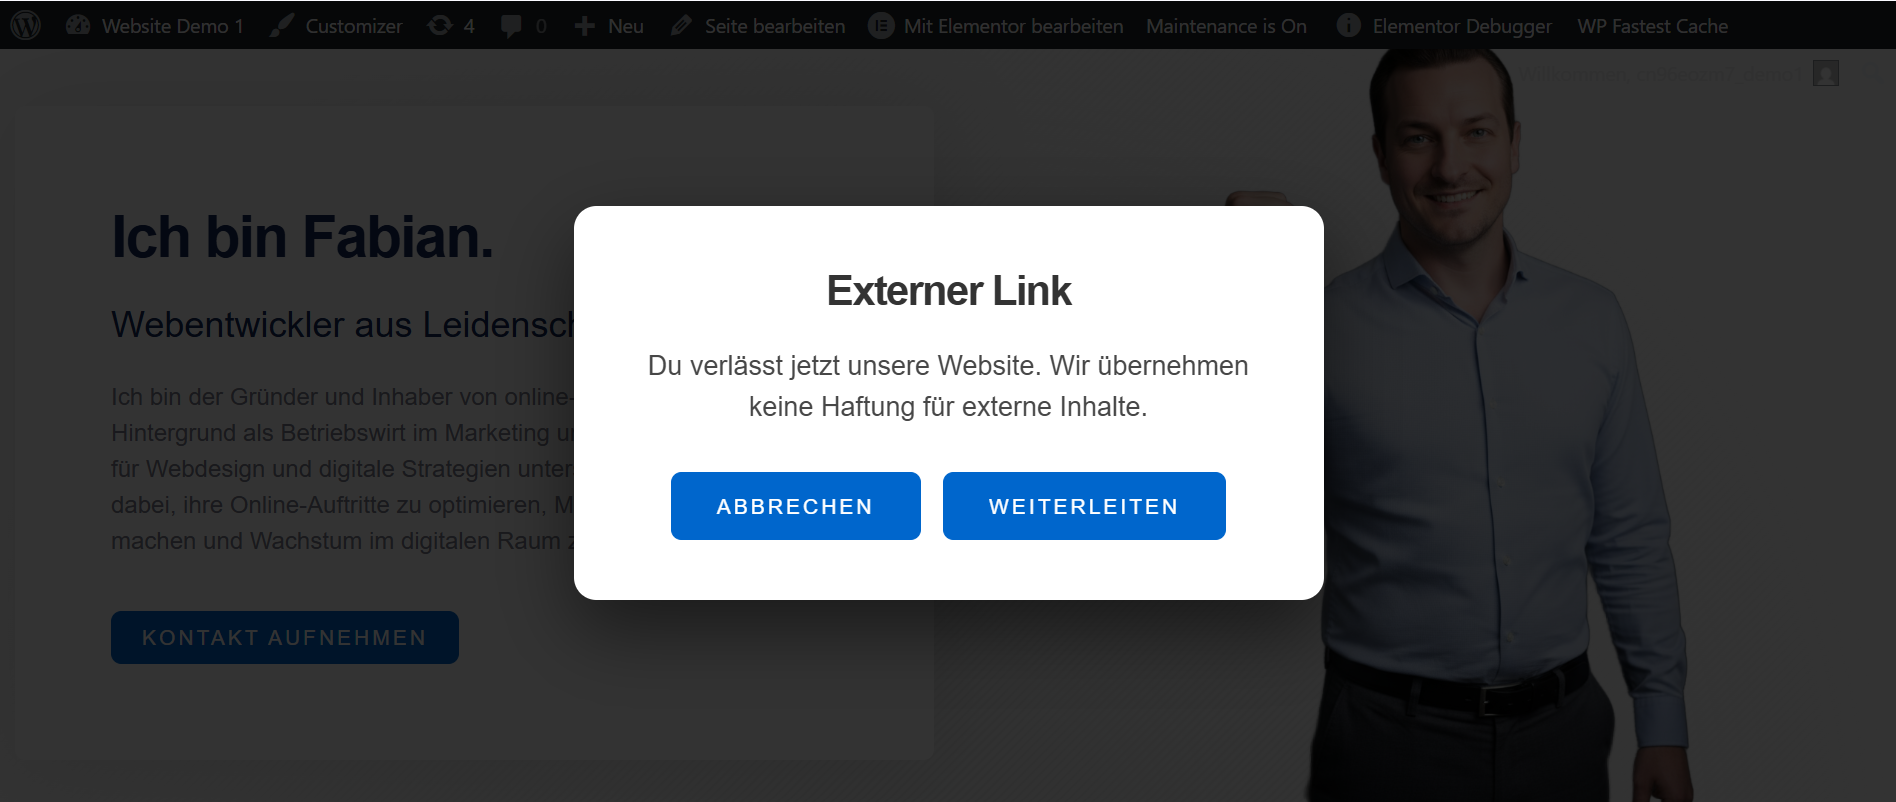The image size is (1896, 802).
Task: Click the plus icon next to Neu
Action: pos(585,26)
